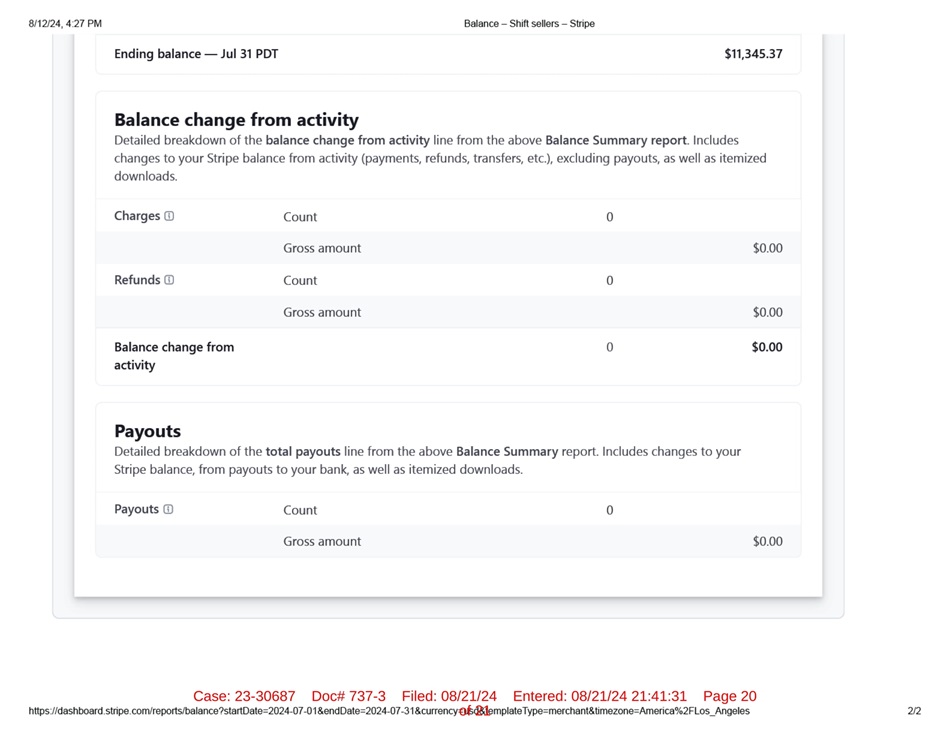Click the Payouts gross amount value $0.00
Image resolution: width=950 pixels, height=734 pixels.
767,541
